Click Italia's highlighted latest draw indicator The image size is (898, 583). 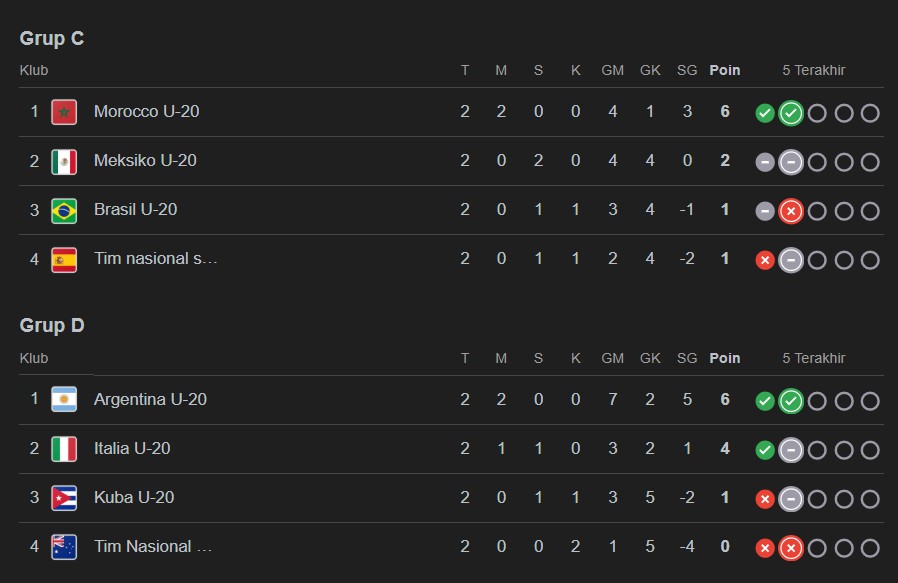pyautogui.click(x=791, y=450)
